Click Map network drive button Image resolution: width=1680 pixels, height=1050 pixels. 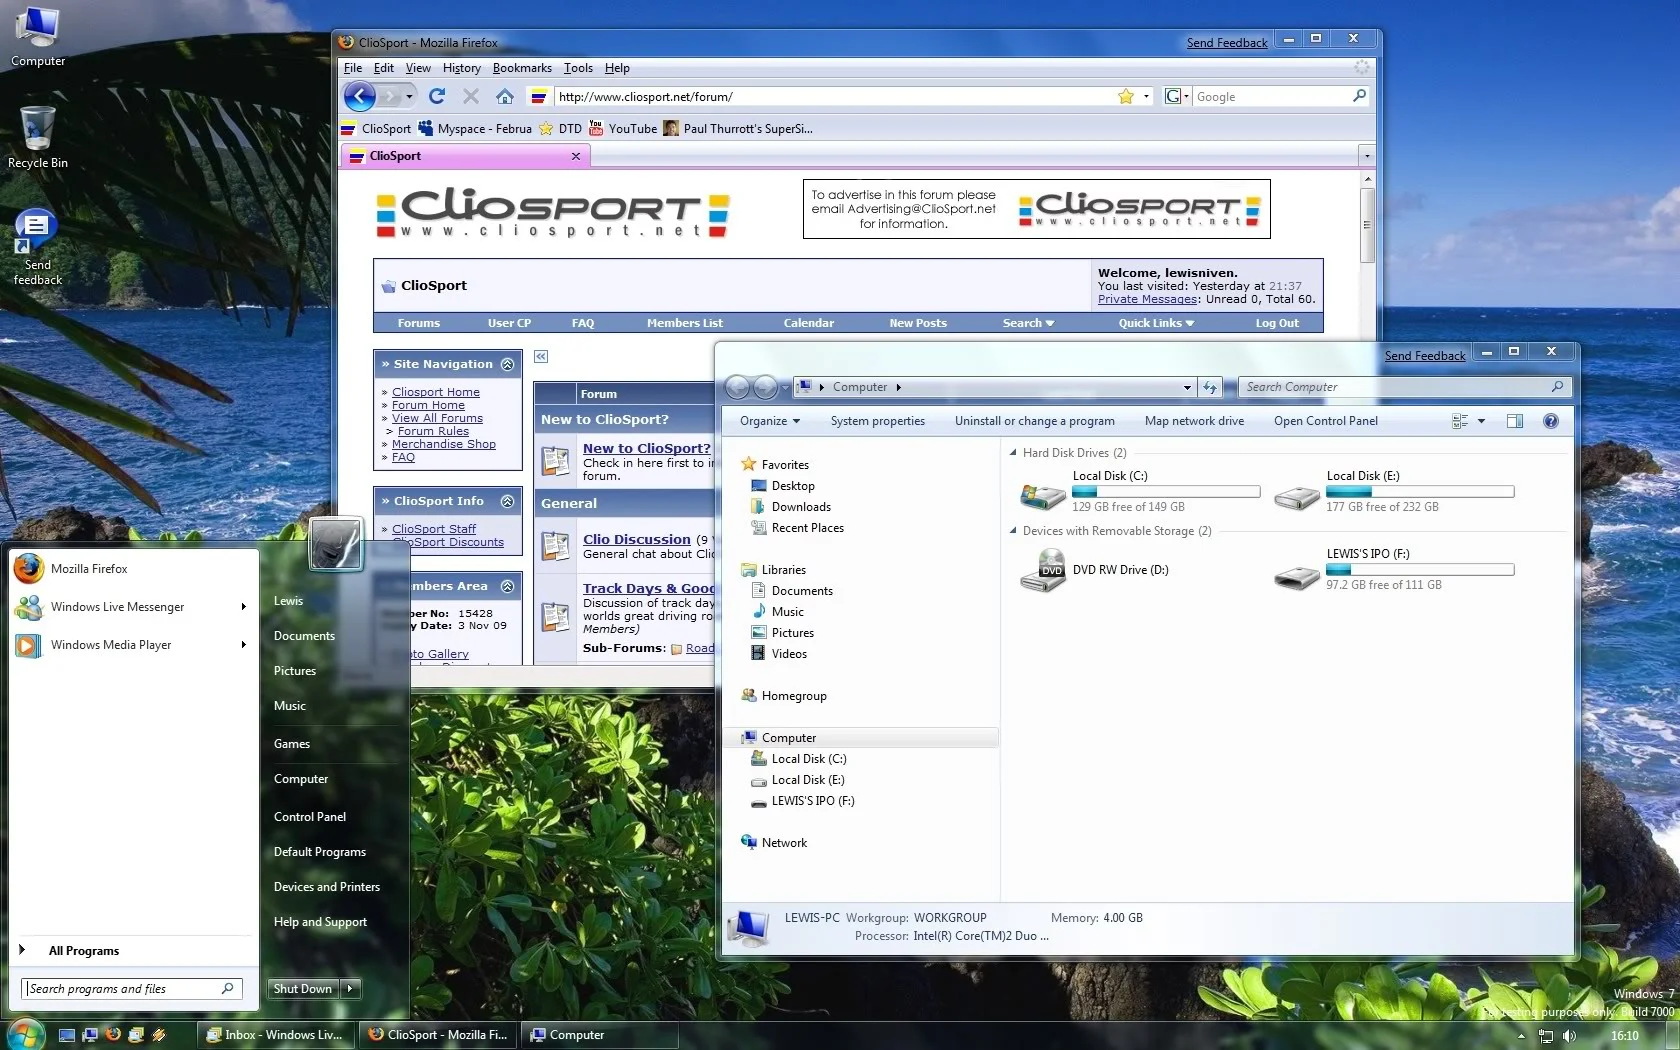(1194, 421)
